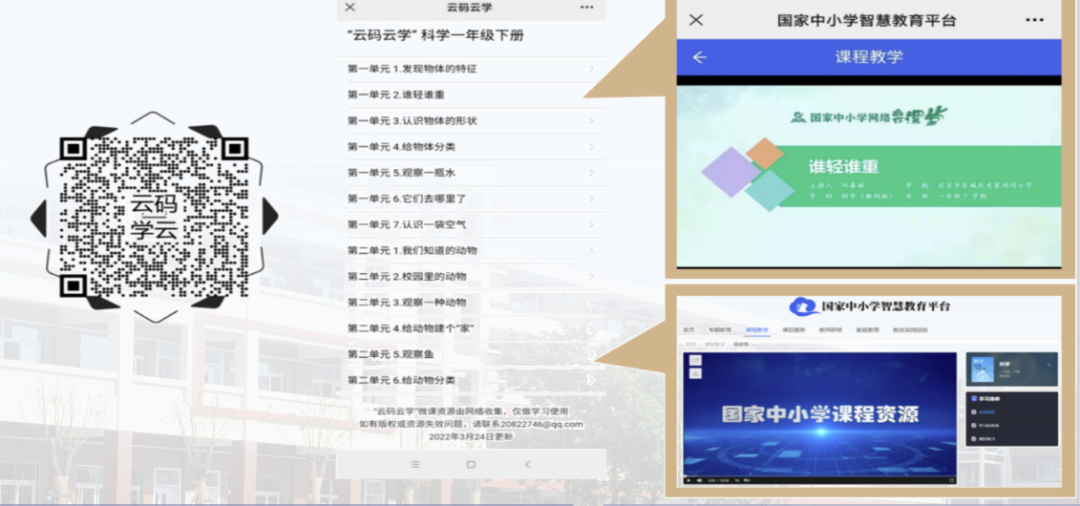Click the blue cloud platform logo
1080x506 pixels.
(804, 306)
